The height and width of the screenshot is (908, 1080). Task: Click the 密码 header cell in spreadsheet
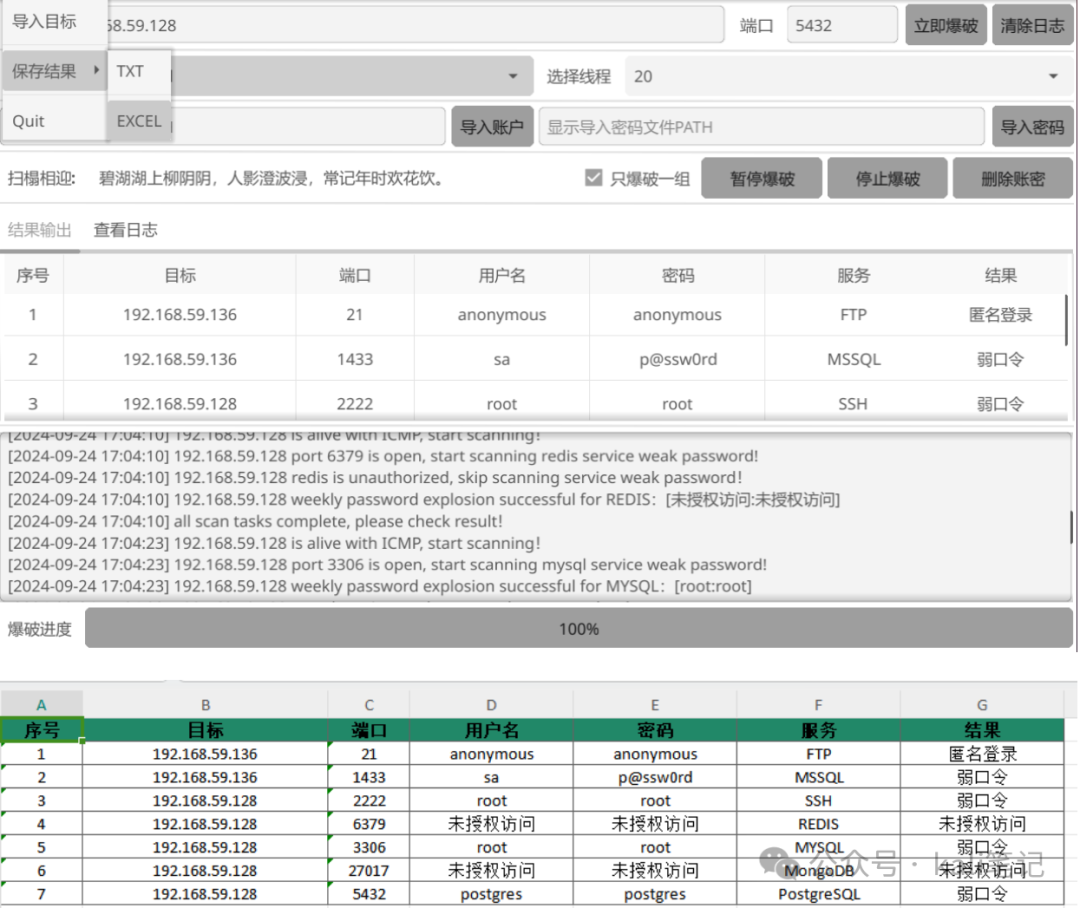(x=654, y=730)
